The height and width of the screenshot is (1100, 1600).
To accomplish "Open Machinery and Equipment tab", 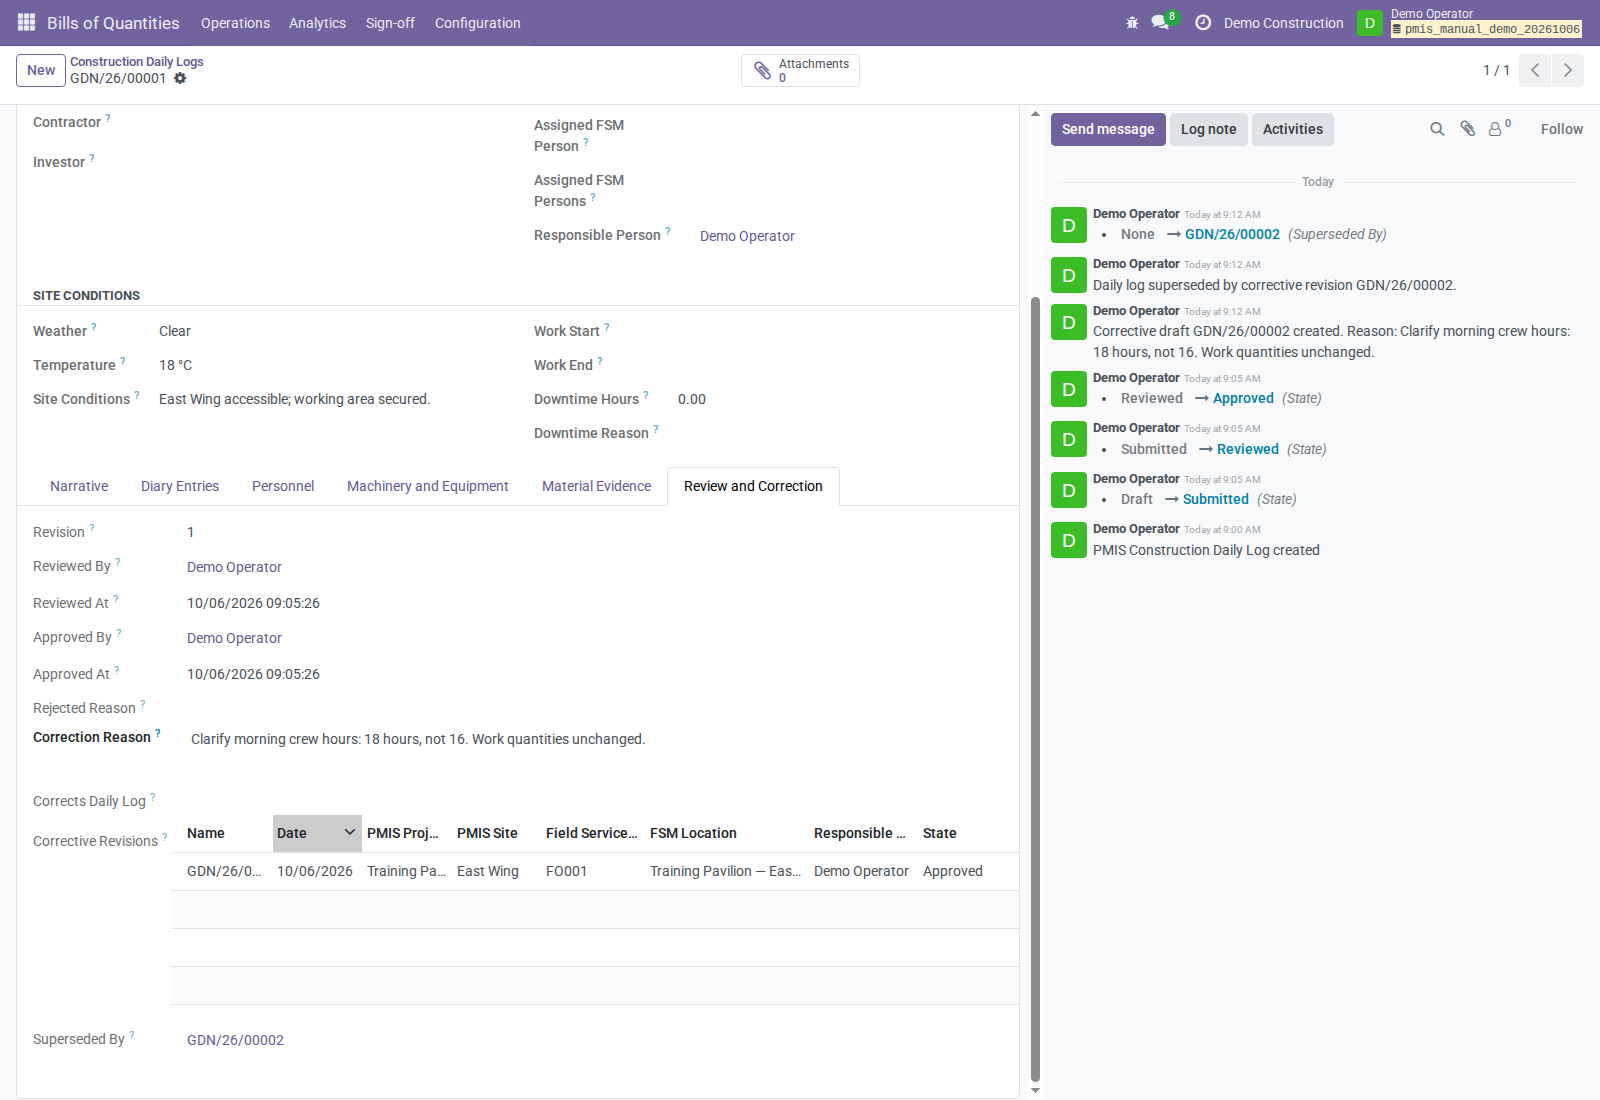I will 428,486.
